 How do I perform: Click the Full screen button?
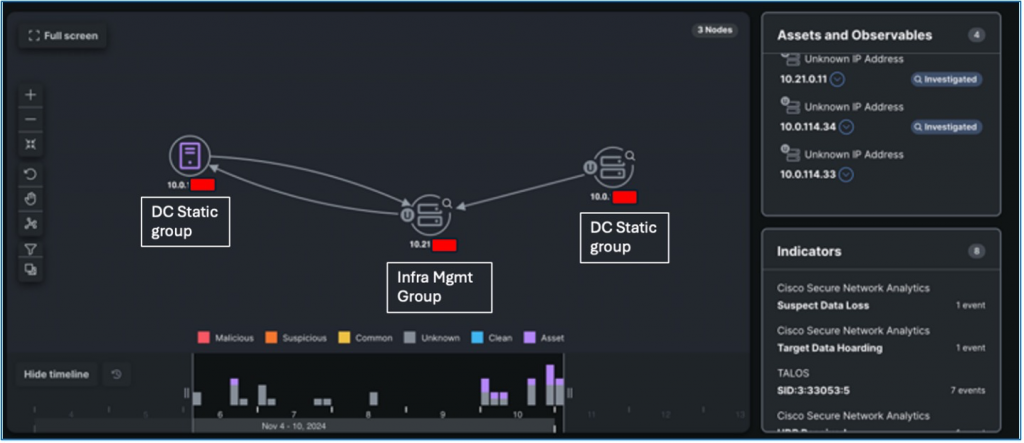click(64, 36)
